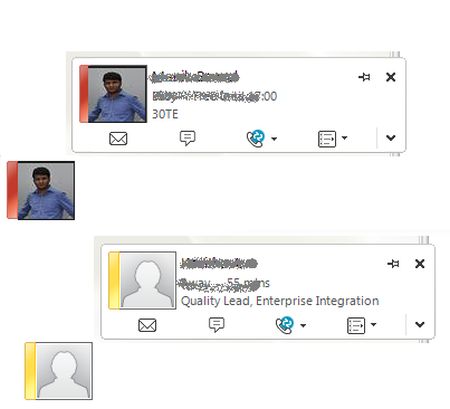Pin the Quality Lead contact card
This screenshot has width=450, height=409.
pyautogui.click(x=393, y=264)
